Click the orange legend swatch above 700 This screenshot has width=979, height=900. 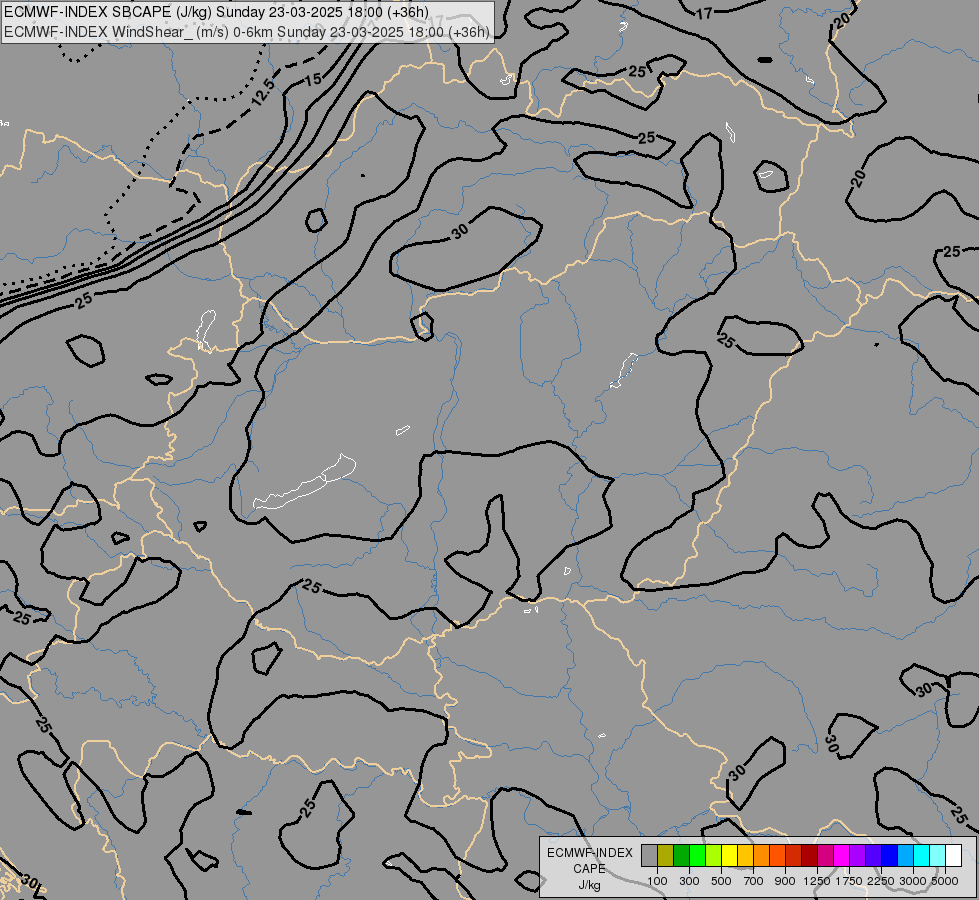pyautogui.click(x=762, y=855)
